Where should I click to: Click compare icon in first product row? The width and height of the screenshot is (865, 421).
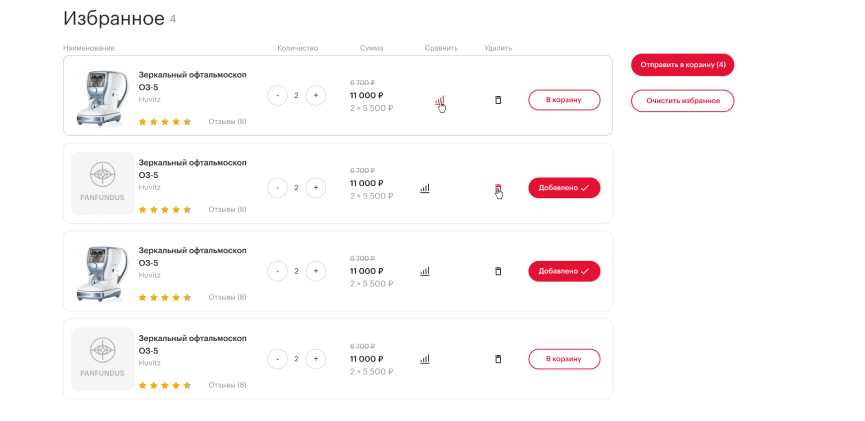click(438, 100)
